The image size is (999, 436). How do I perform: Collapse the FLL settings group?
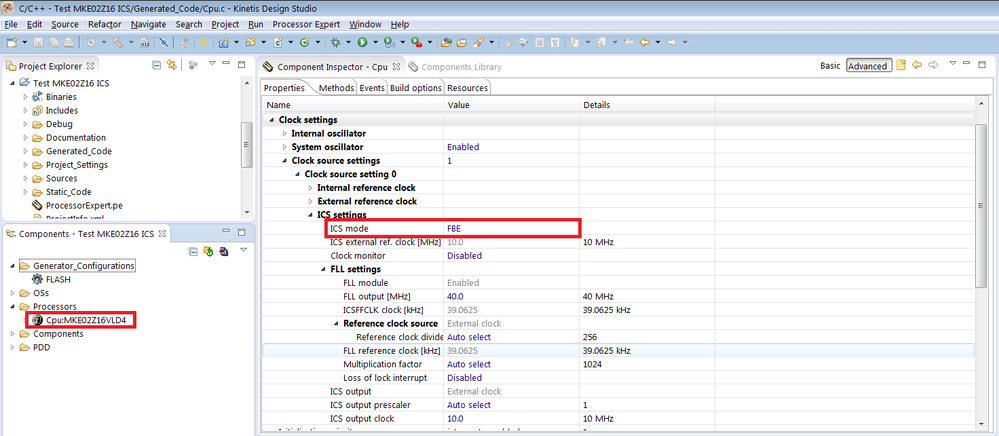click(x=323, y=269)
